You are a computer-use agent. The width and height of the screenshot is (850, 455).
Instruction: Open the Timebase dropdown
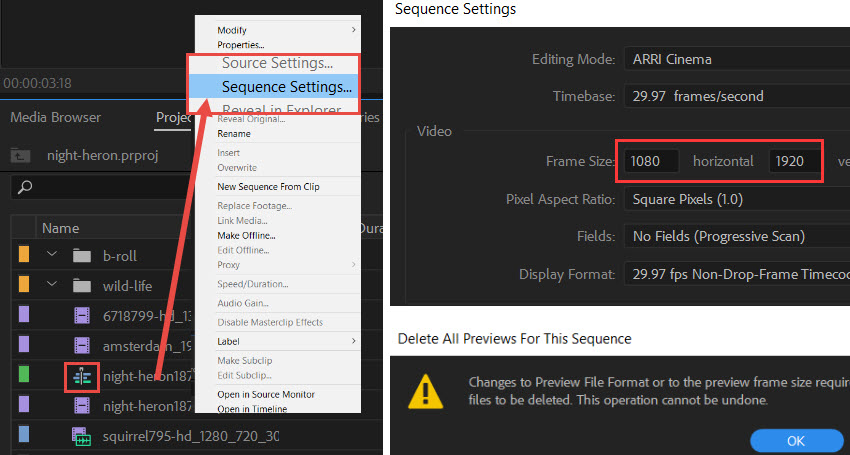point(737,97)
